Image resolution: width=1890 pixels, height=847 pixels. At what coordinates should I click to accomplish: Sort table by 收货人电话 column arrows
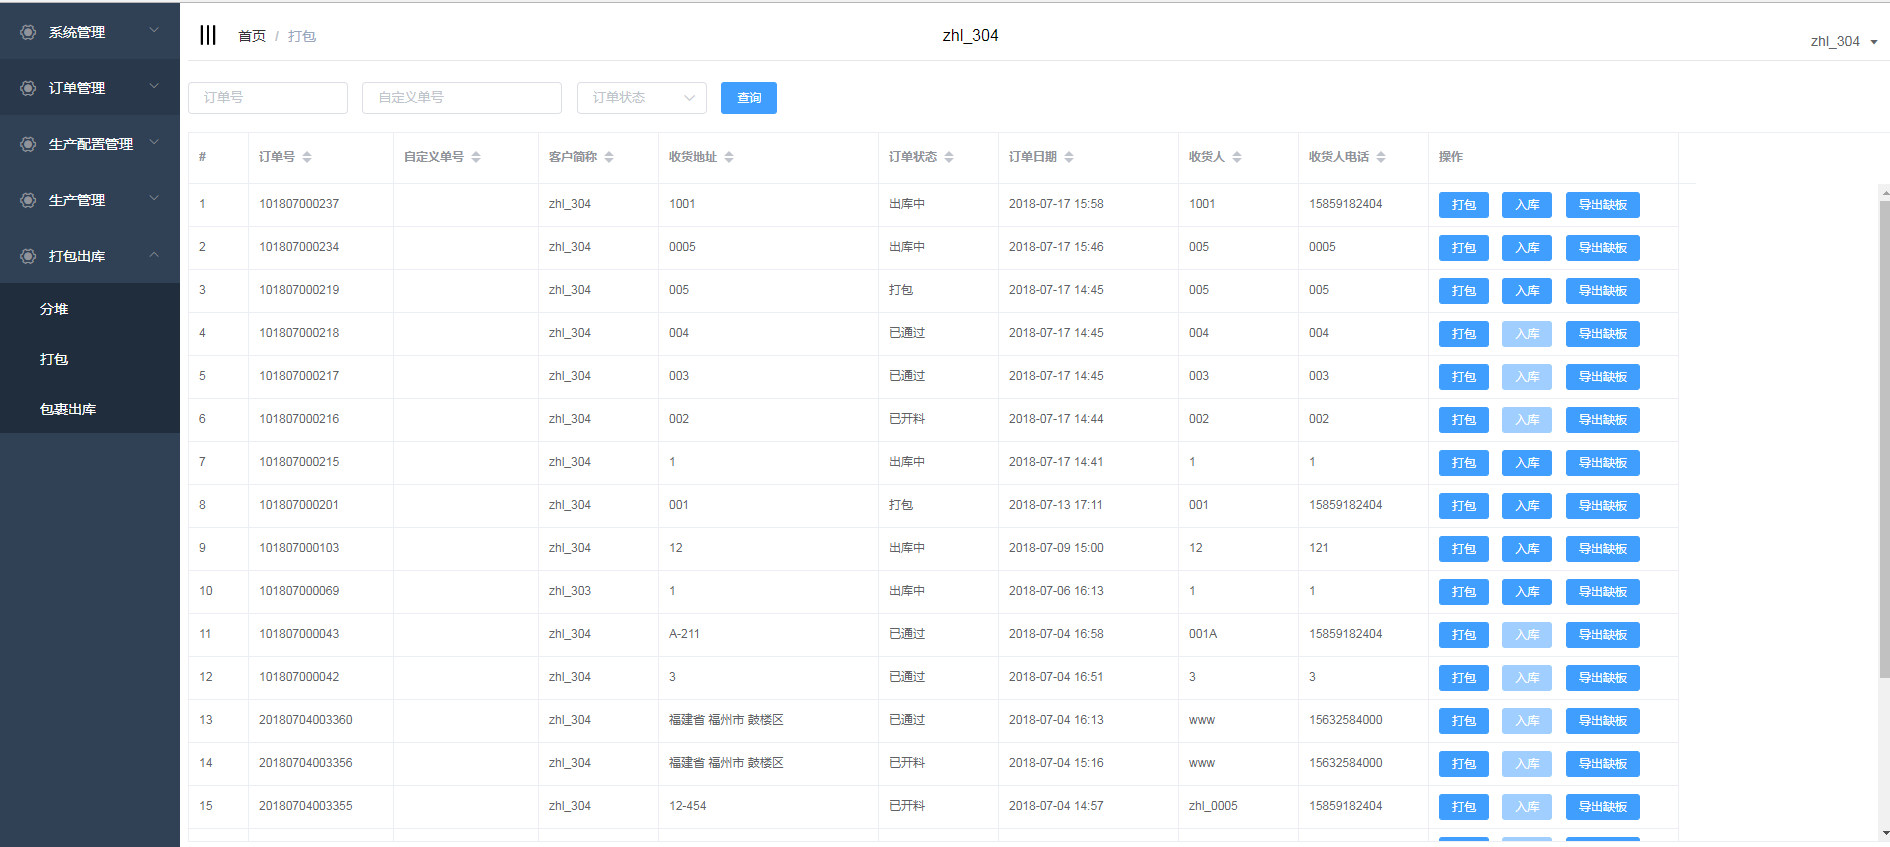pos(1381,157)
